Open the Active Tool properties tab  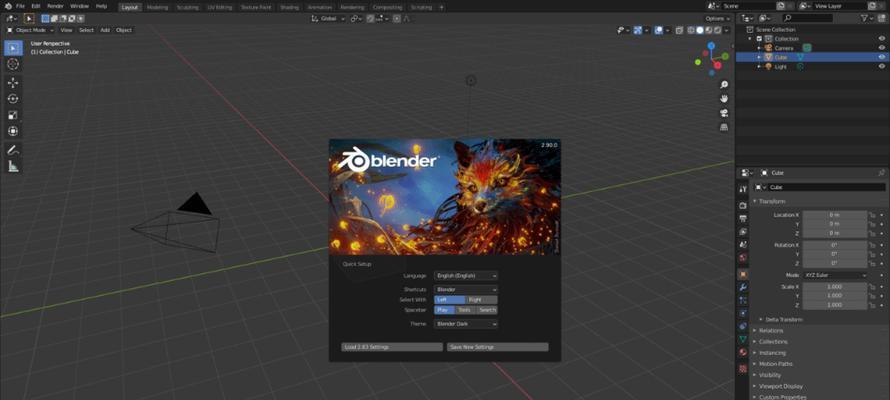pos(743,189)
